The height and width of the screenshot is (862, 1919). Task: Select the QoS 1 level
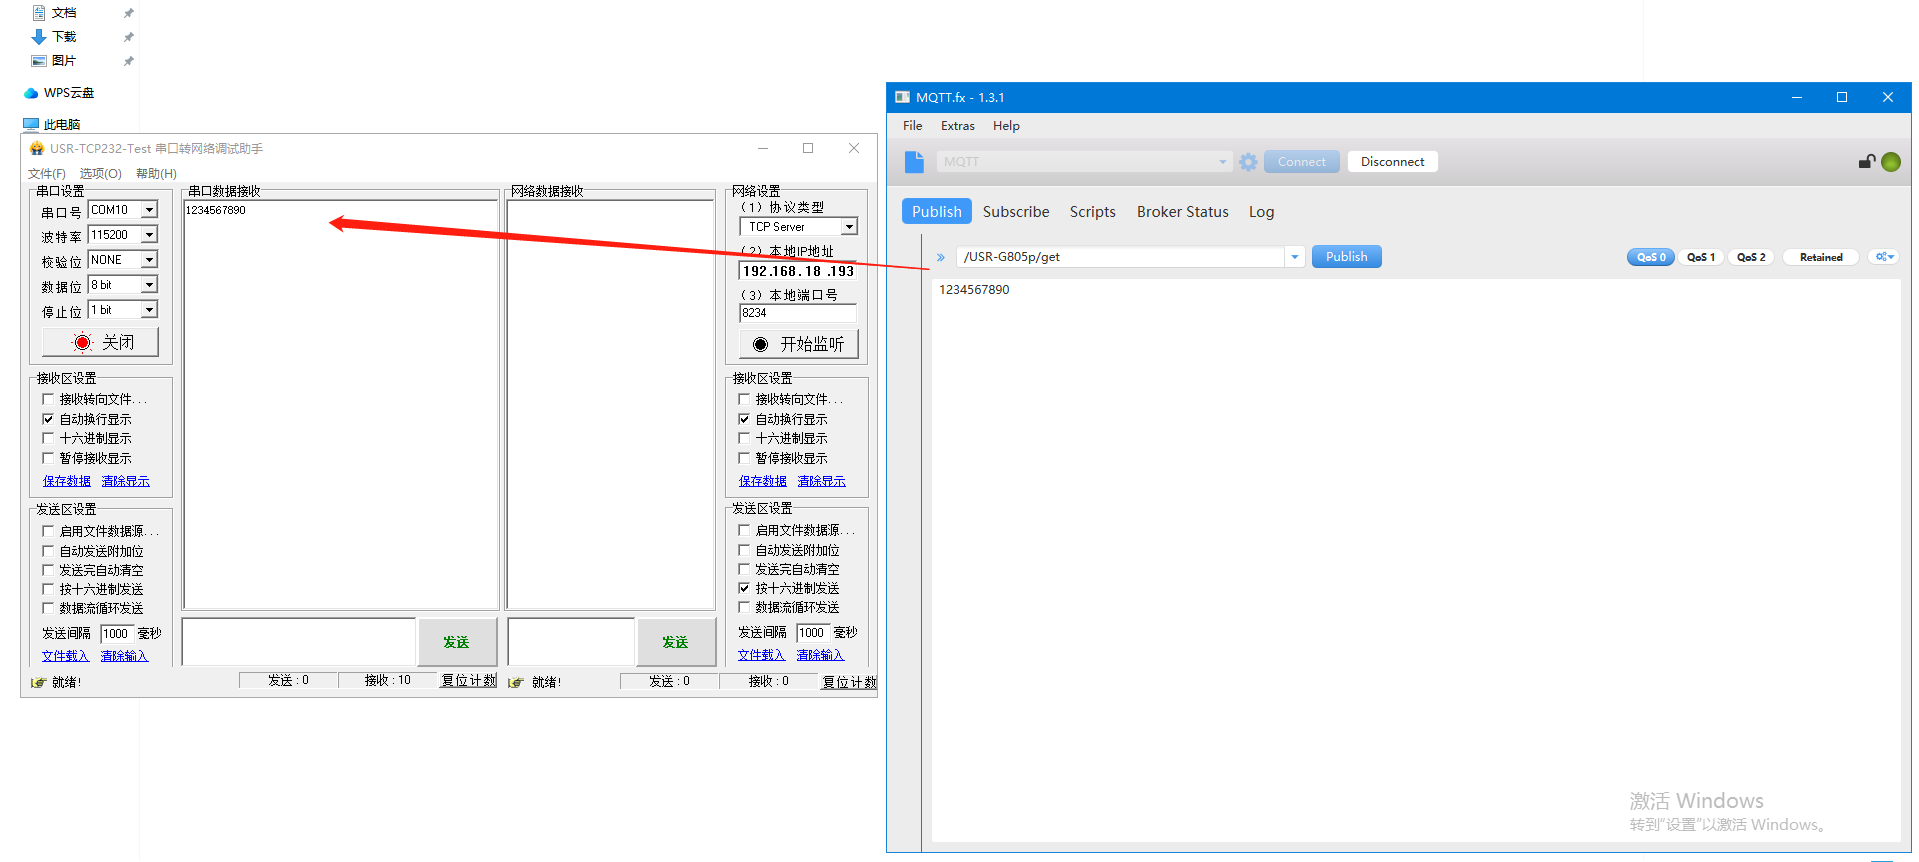[1700, 257]
